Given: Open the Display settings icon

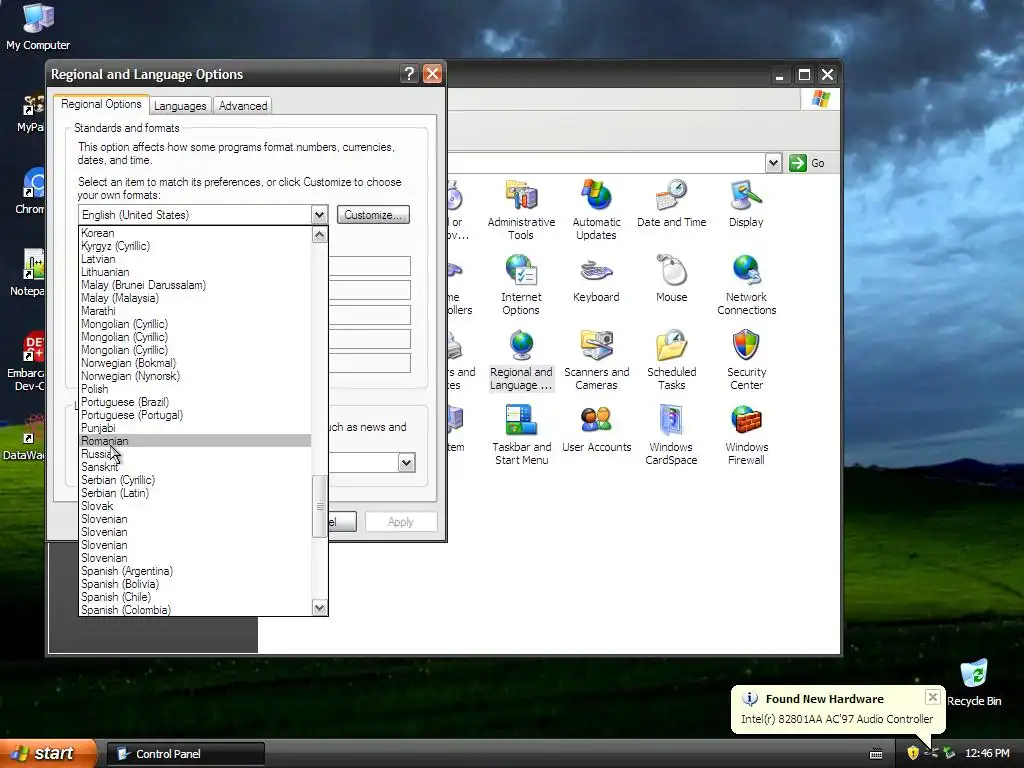Looking at the screenshot, I should point(746,203).
